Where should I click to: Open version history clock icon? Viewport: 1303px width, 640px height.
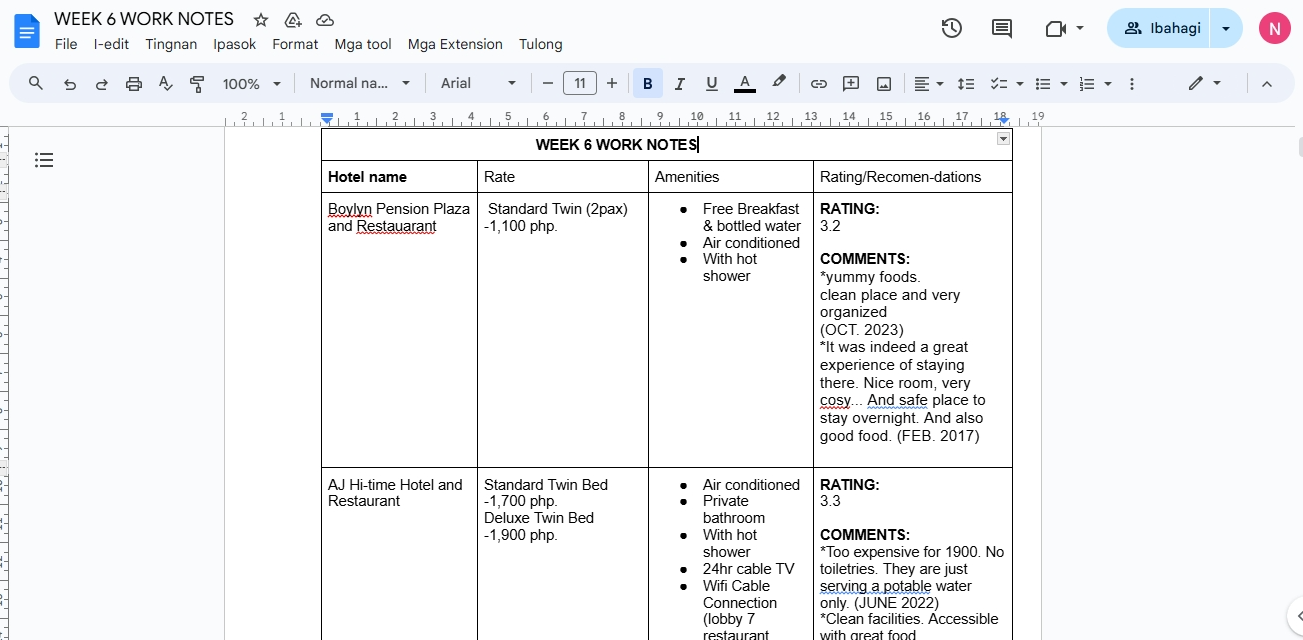[x=952, y=28]
